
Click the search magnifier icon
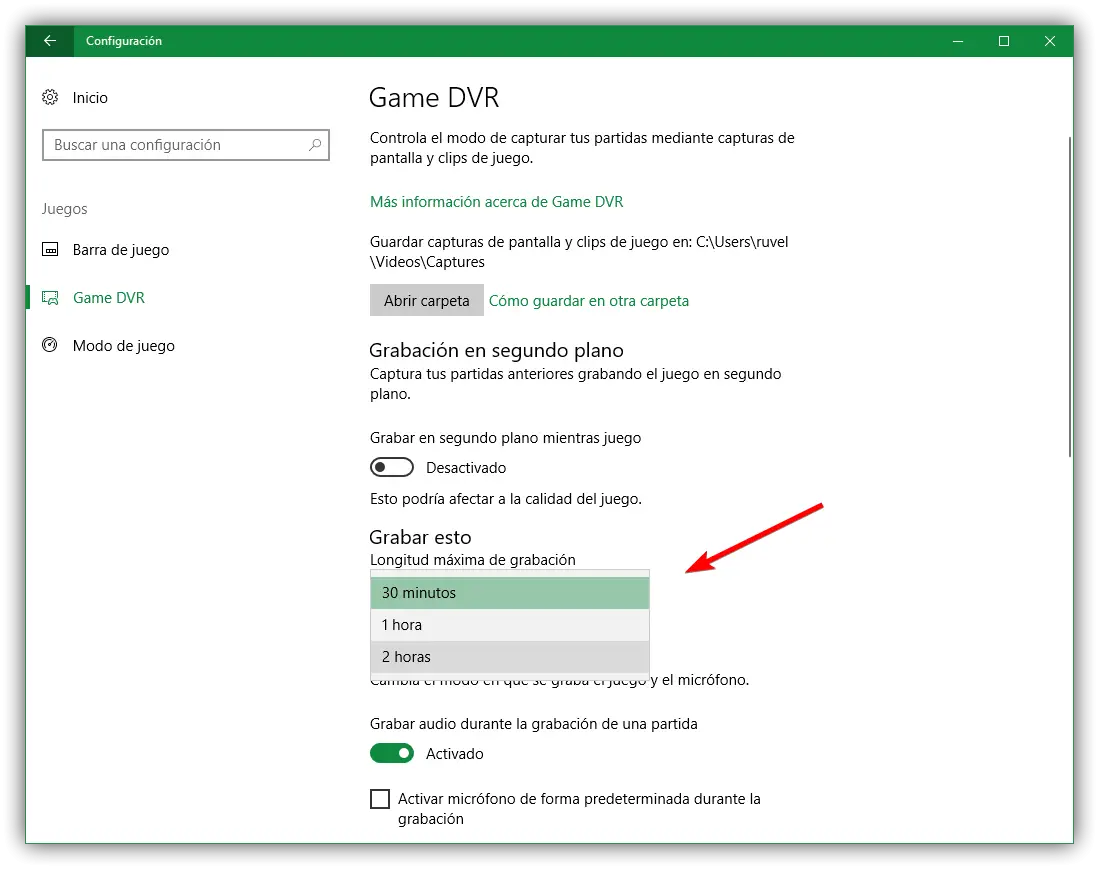pyautogui.click(x=315, y=144)
